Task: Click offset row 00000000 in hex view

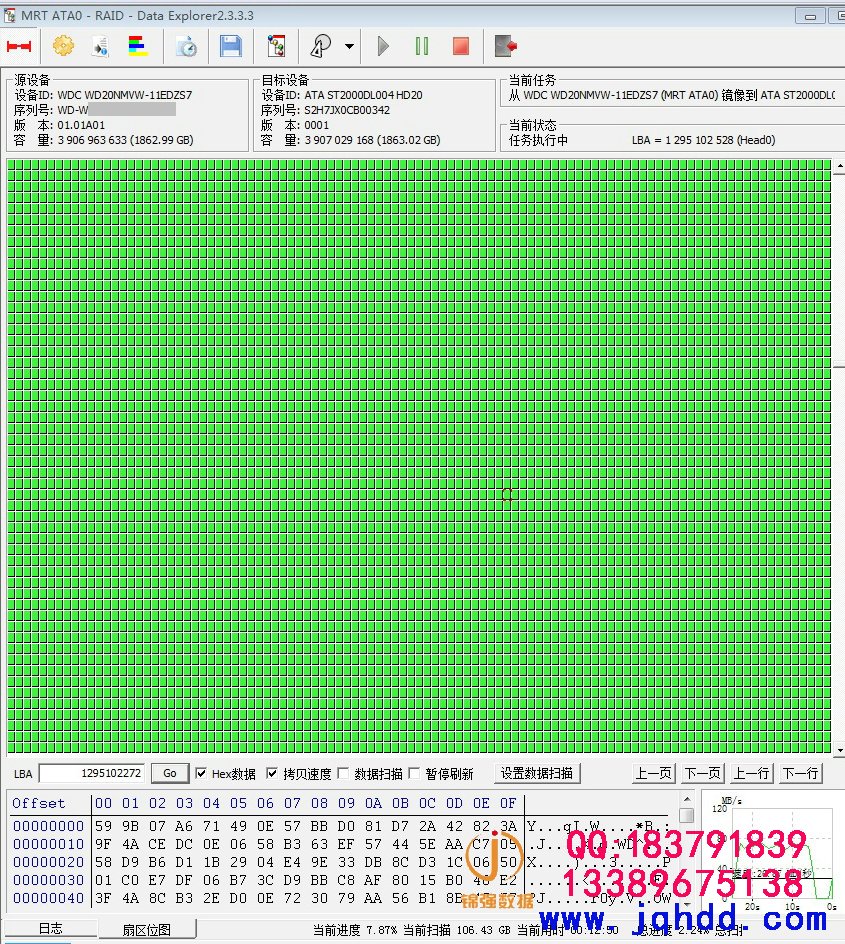Action: pyautogui.click(x=340, y=826)
